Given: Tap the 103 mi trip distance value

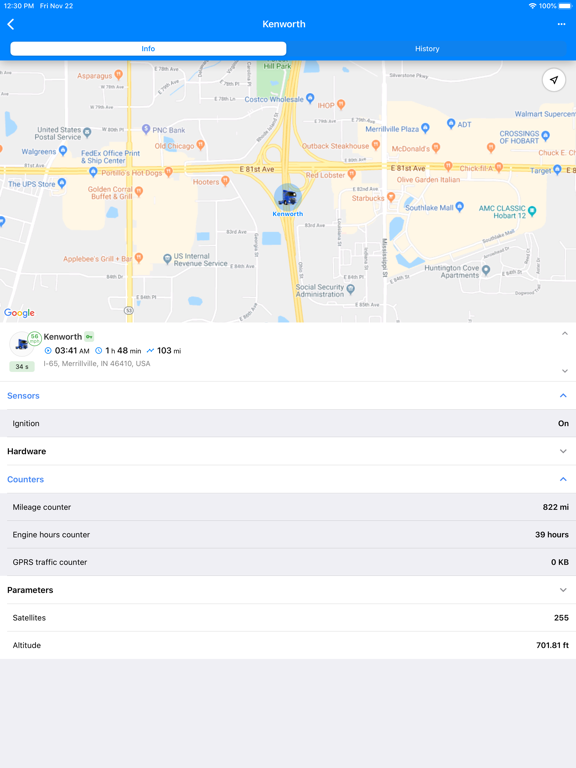Looking at the screenshot, I should pos(169,351).
